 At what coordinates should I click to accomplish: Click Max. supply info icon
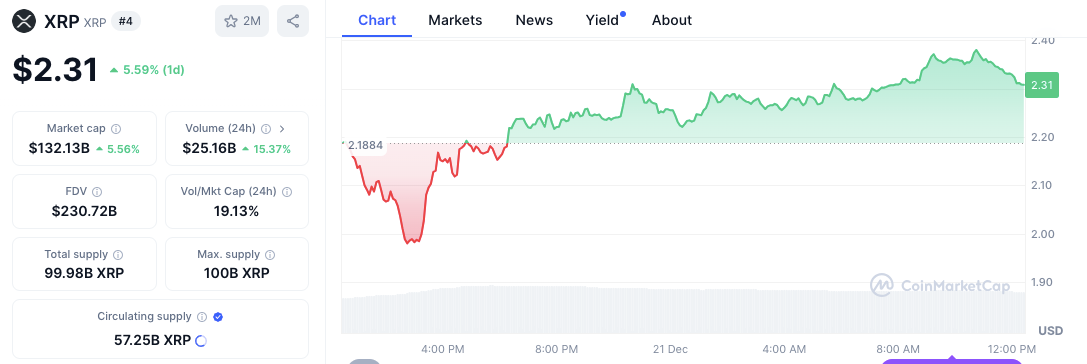(x=270, y=255)
